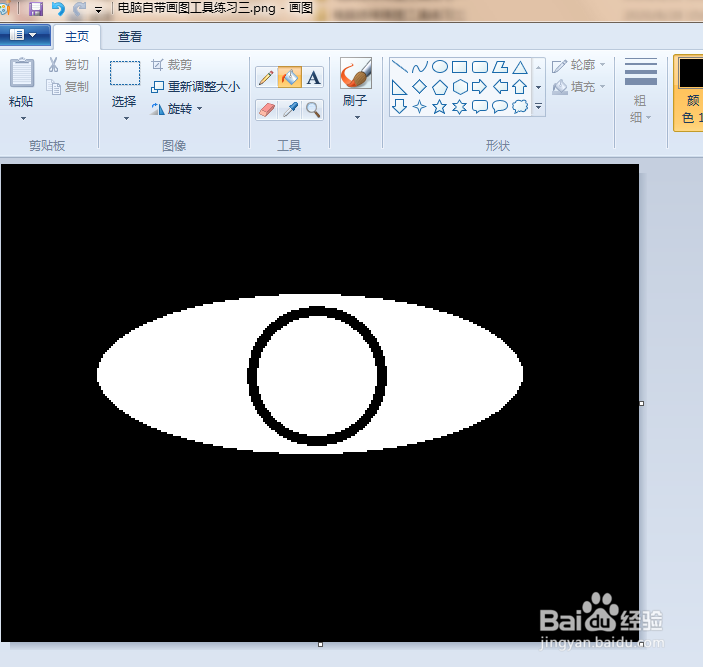Choose the Rounded rectangular callout shape
Viewport: 703px width, 667px height.
(x=480, y=107)
